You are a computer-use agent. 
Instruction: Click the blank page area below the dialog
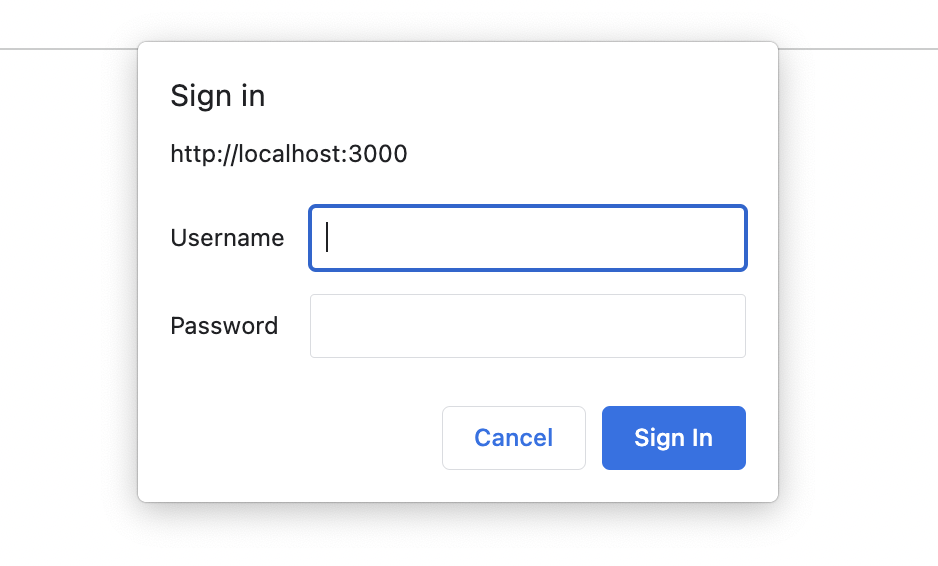468,535
